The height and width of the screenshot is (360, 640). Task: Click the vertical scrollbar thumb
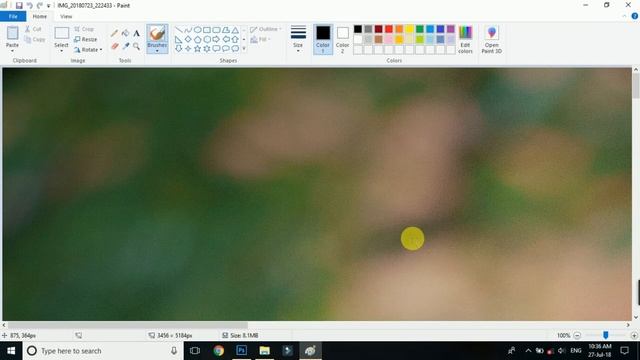[x=636, y=86]
